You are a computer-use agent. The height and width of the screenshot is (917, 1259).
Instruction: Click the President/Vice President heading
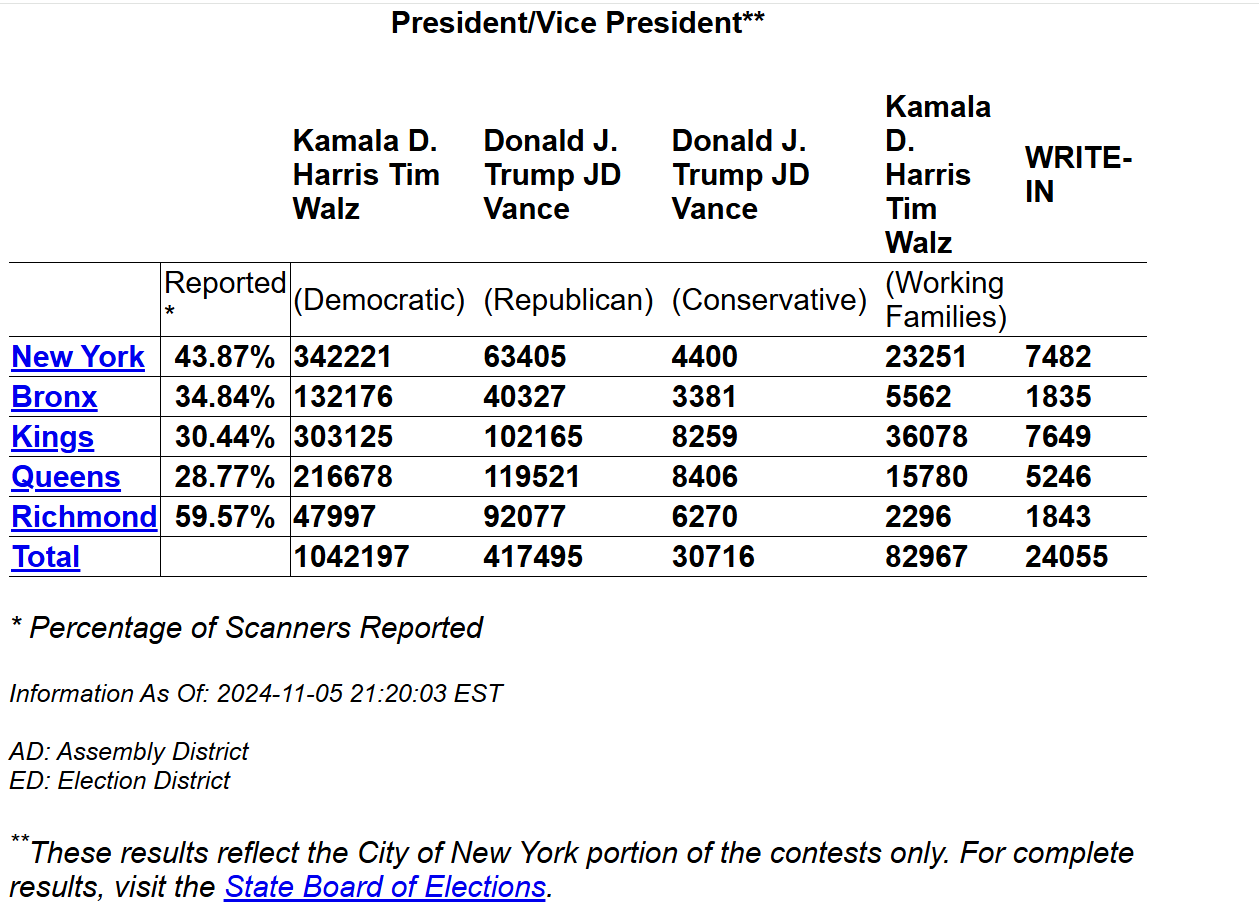click(578, 22)
